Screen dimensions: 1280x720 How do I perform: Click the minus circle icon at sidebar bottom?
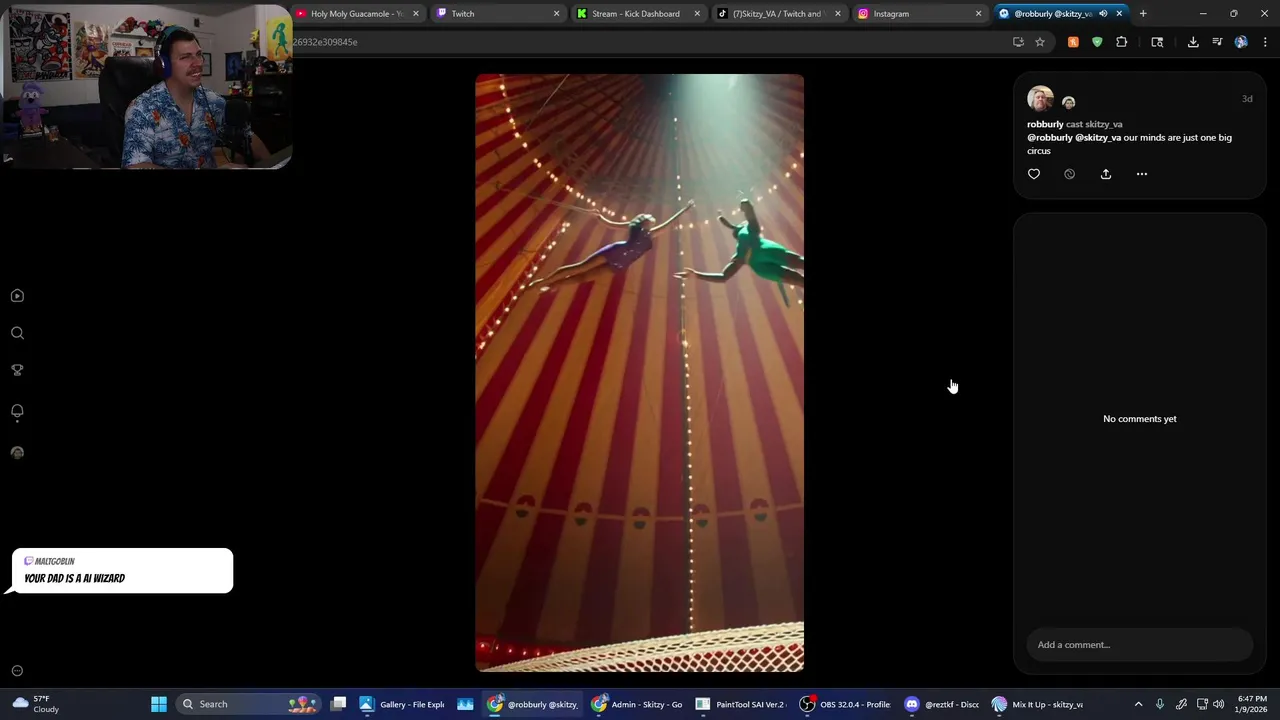(17, 671)
